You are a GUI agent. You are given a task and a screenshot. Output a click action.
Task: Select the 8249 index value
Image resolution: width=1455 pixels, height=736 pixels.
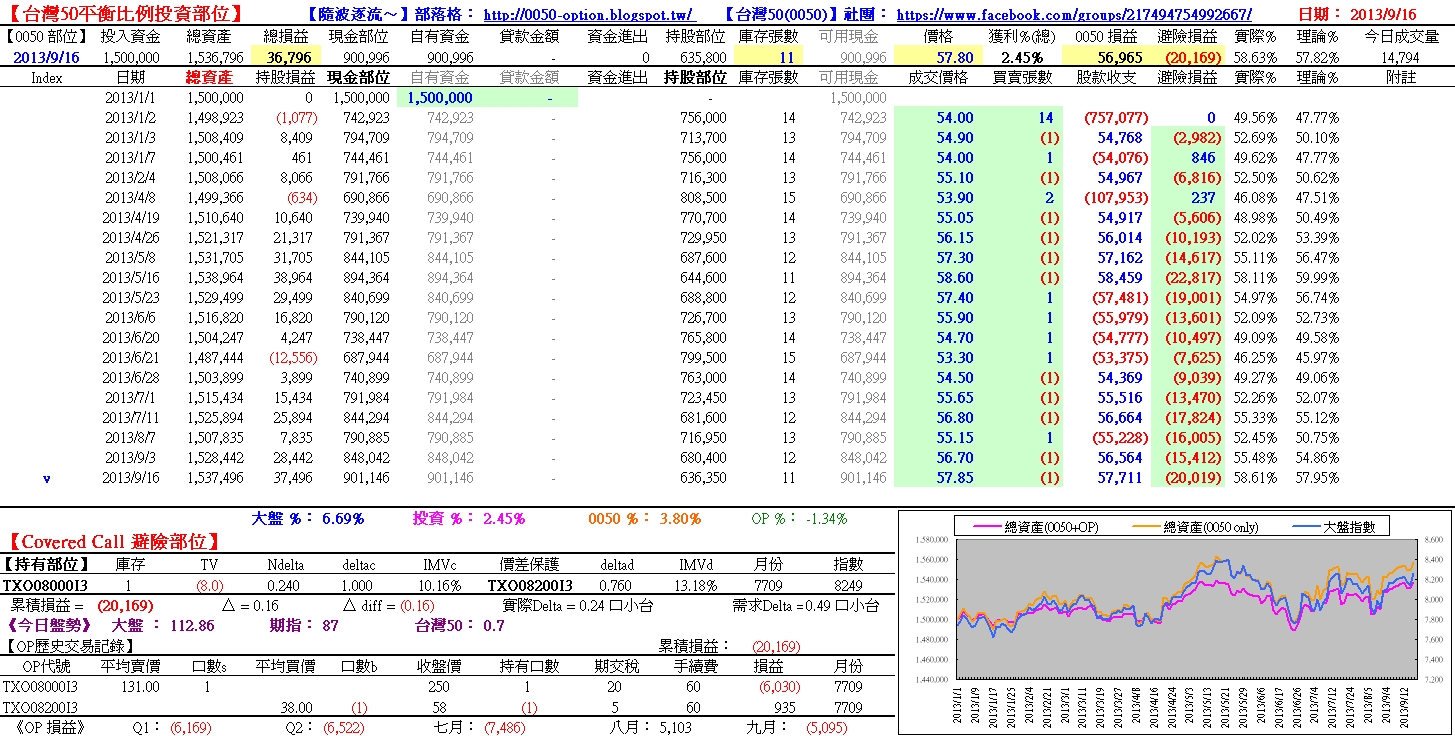pos(848,585)
